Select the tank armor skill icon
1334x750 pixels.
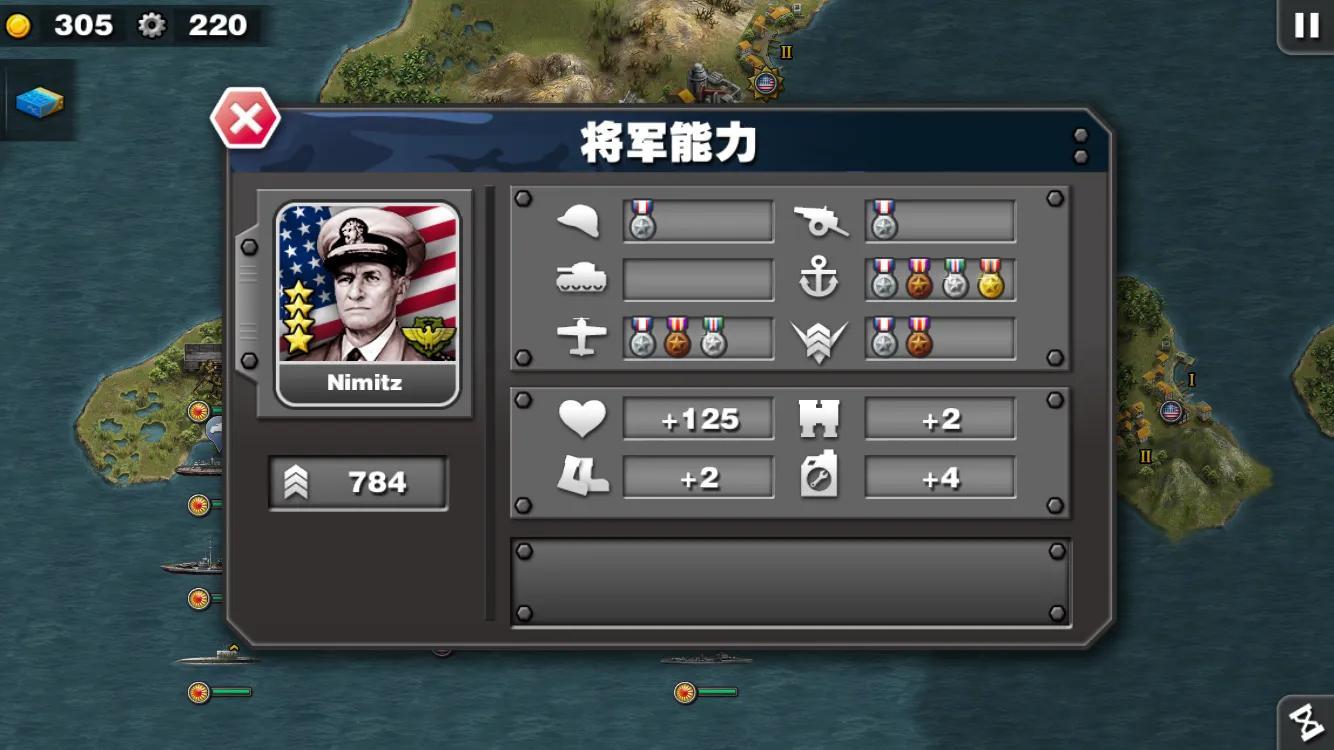(580, 280)
